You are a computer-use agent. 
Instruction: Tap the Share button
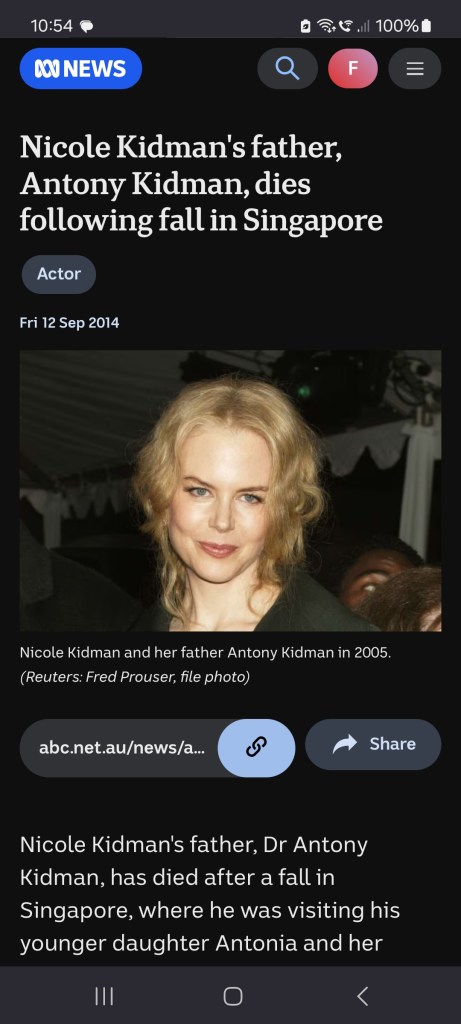pos(373,744)
